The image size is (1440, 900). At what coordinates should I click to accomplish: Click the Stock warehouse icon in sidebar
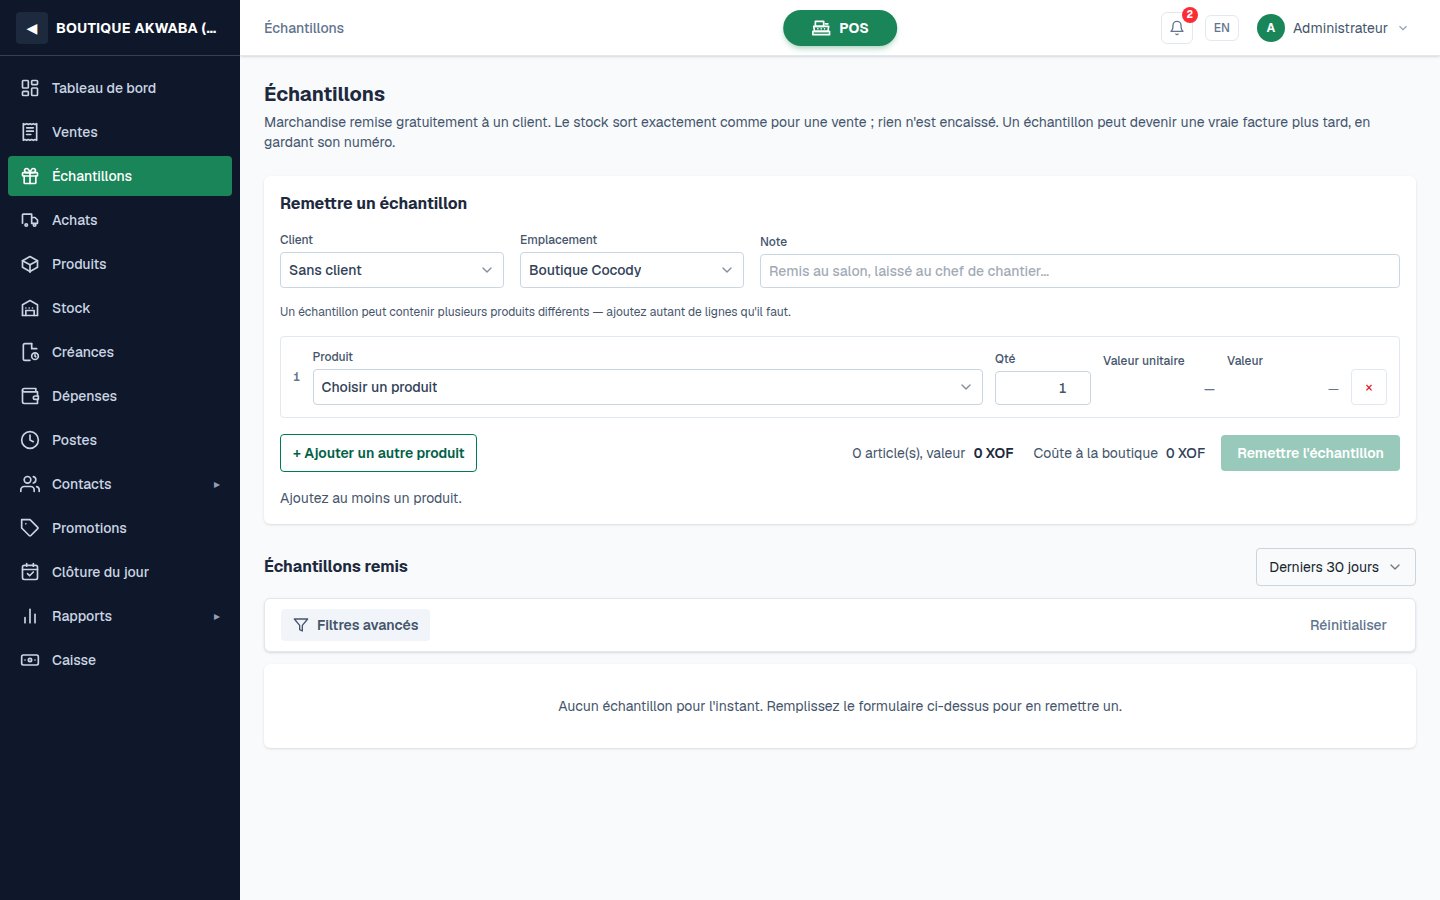[30, 308]
